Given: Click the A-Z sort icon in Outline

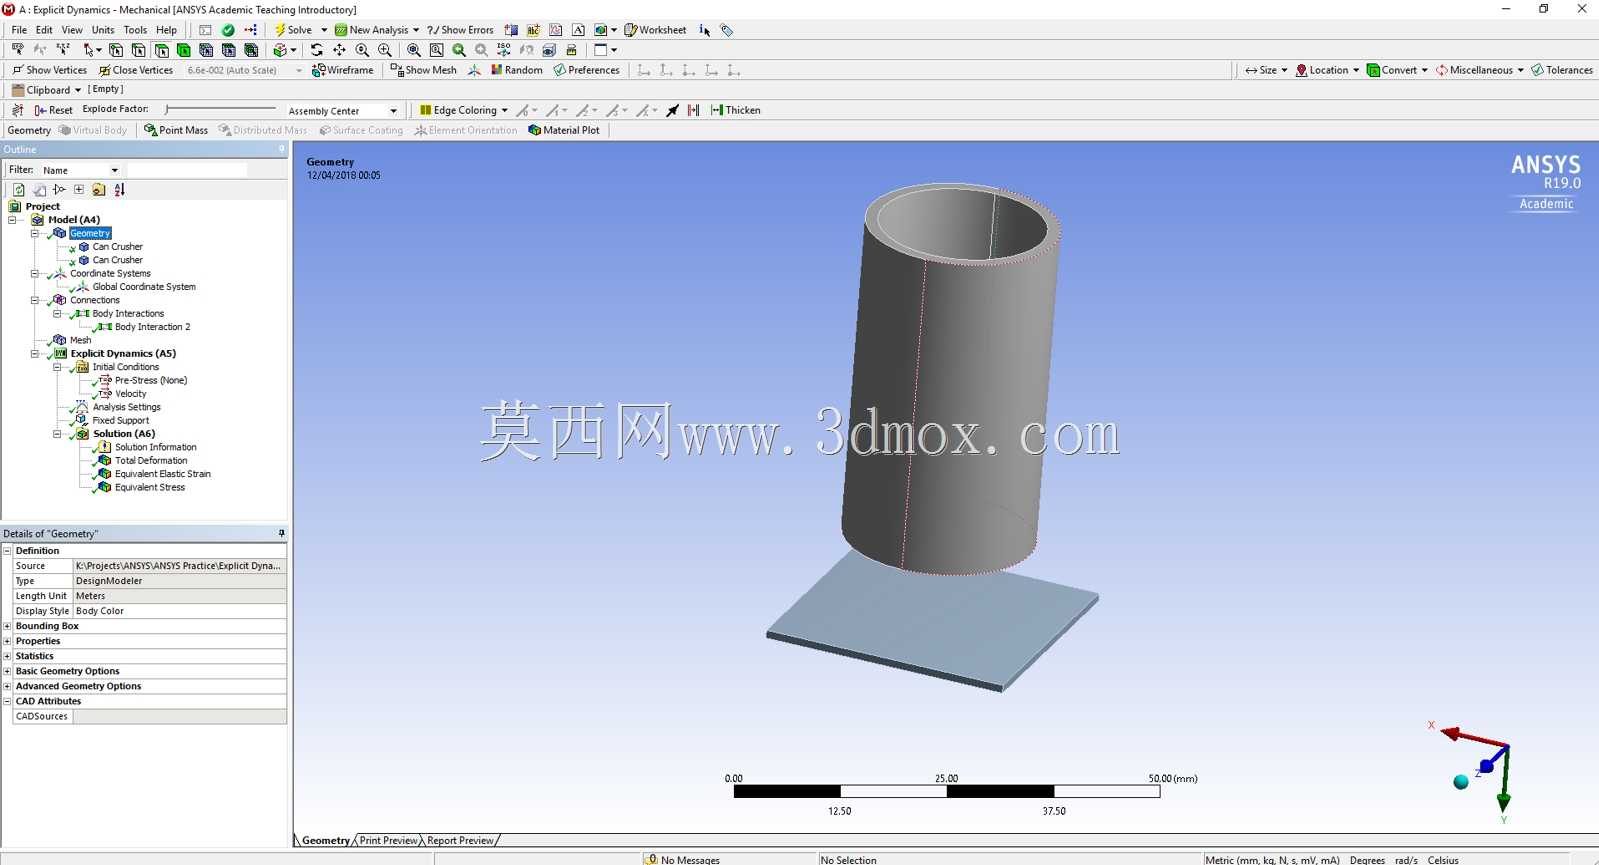Looking at the screenshot, I should [119, 189].
